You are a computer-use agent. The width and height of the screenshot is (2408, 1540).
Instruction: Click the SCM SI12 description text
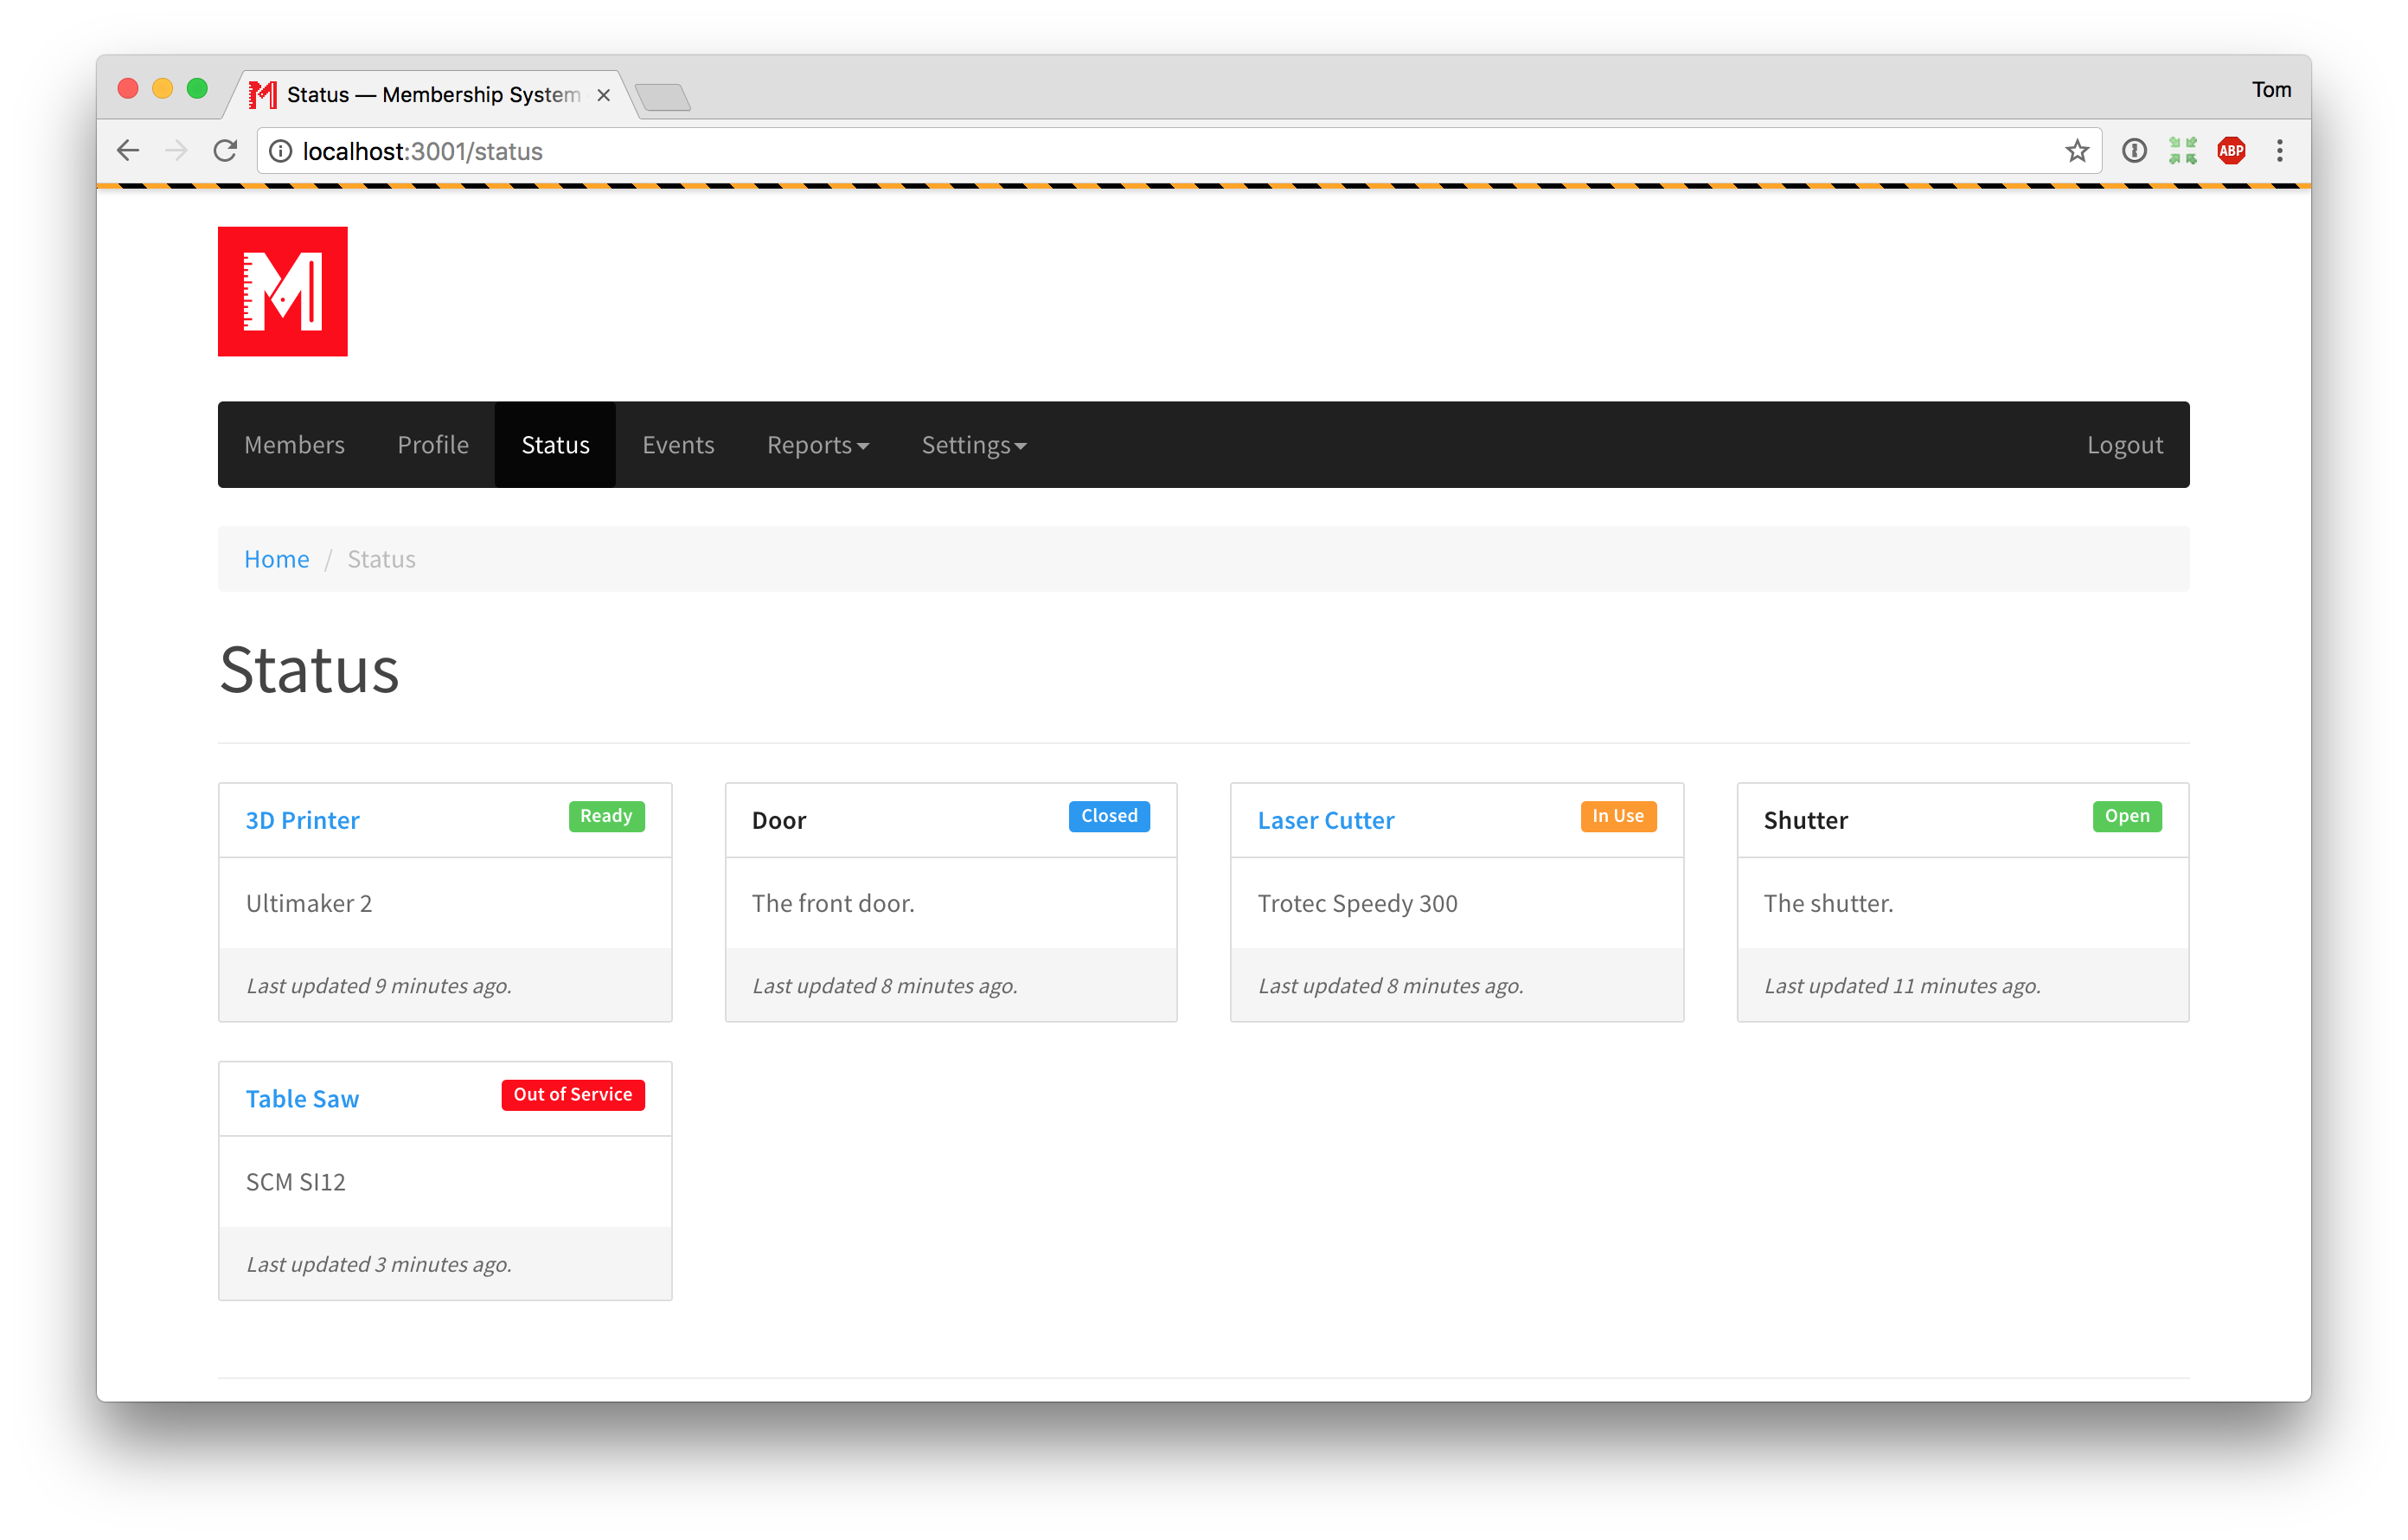[296, 1182]
